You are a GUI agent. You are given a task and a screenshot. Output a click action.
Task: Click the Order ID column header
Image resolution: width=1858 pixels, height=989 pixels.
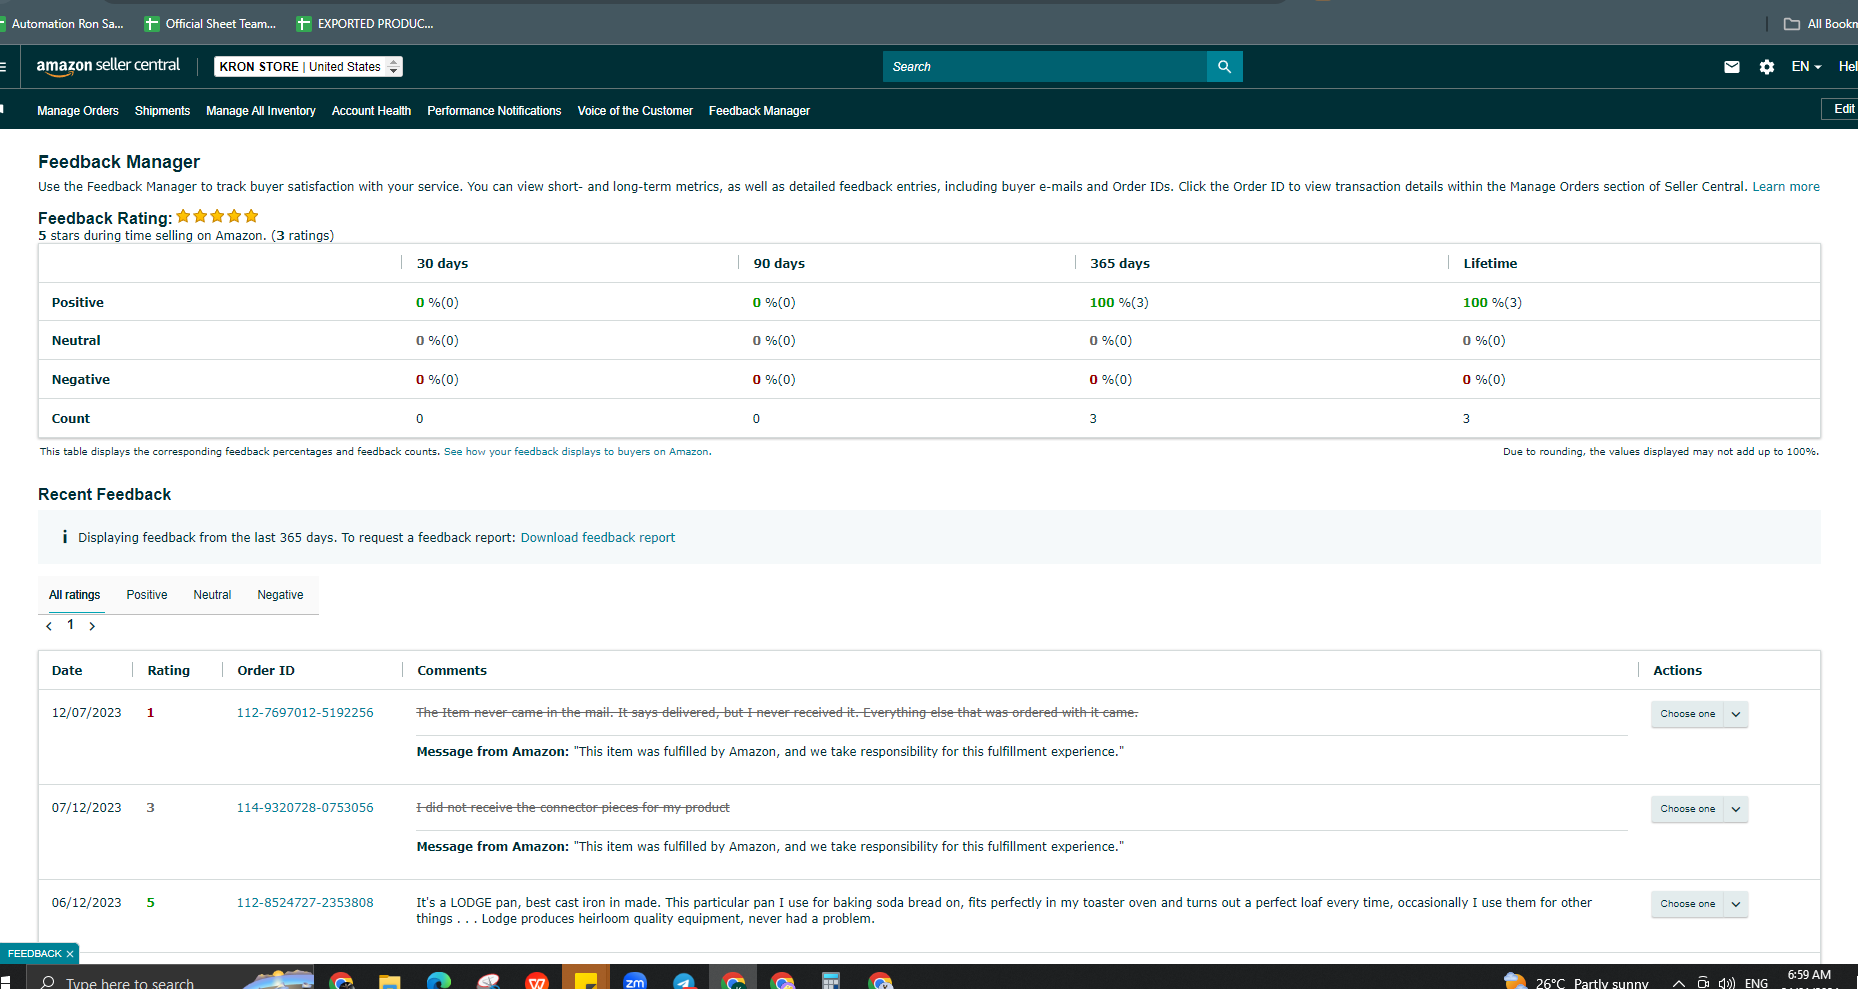click(x=266, y=671)
